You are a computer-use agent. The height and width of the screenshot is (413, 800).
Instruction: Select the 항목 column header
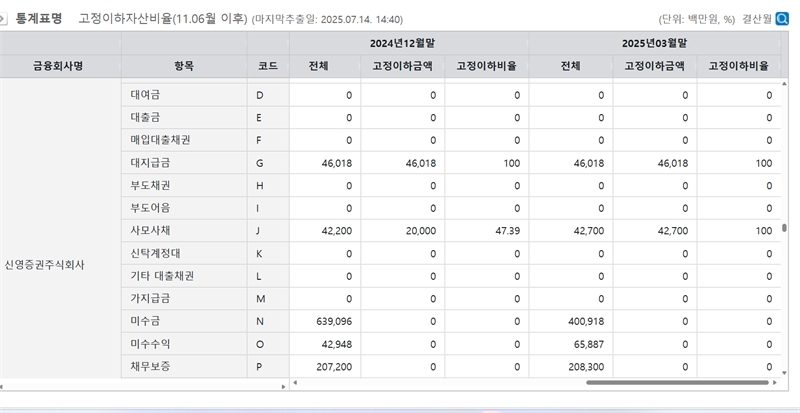coord(184,66)
